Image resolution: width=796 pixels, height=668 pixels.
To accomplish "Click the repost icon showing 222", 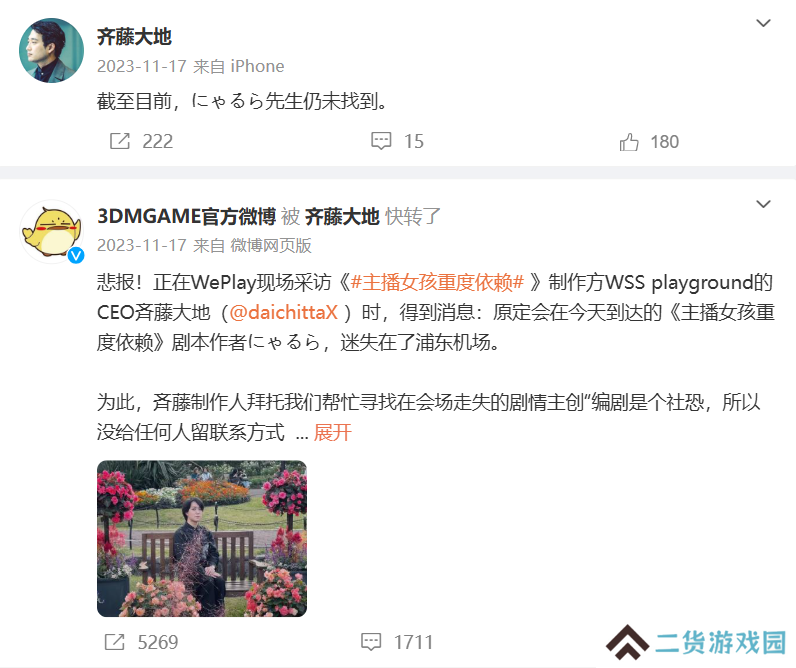I will coord(120,141).
